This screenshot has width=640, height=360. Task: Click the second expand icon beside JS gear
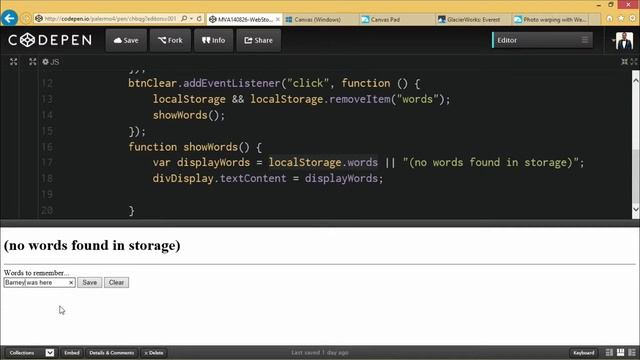point(33,62)
